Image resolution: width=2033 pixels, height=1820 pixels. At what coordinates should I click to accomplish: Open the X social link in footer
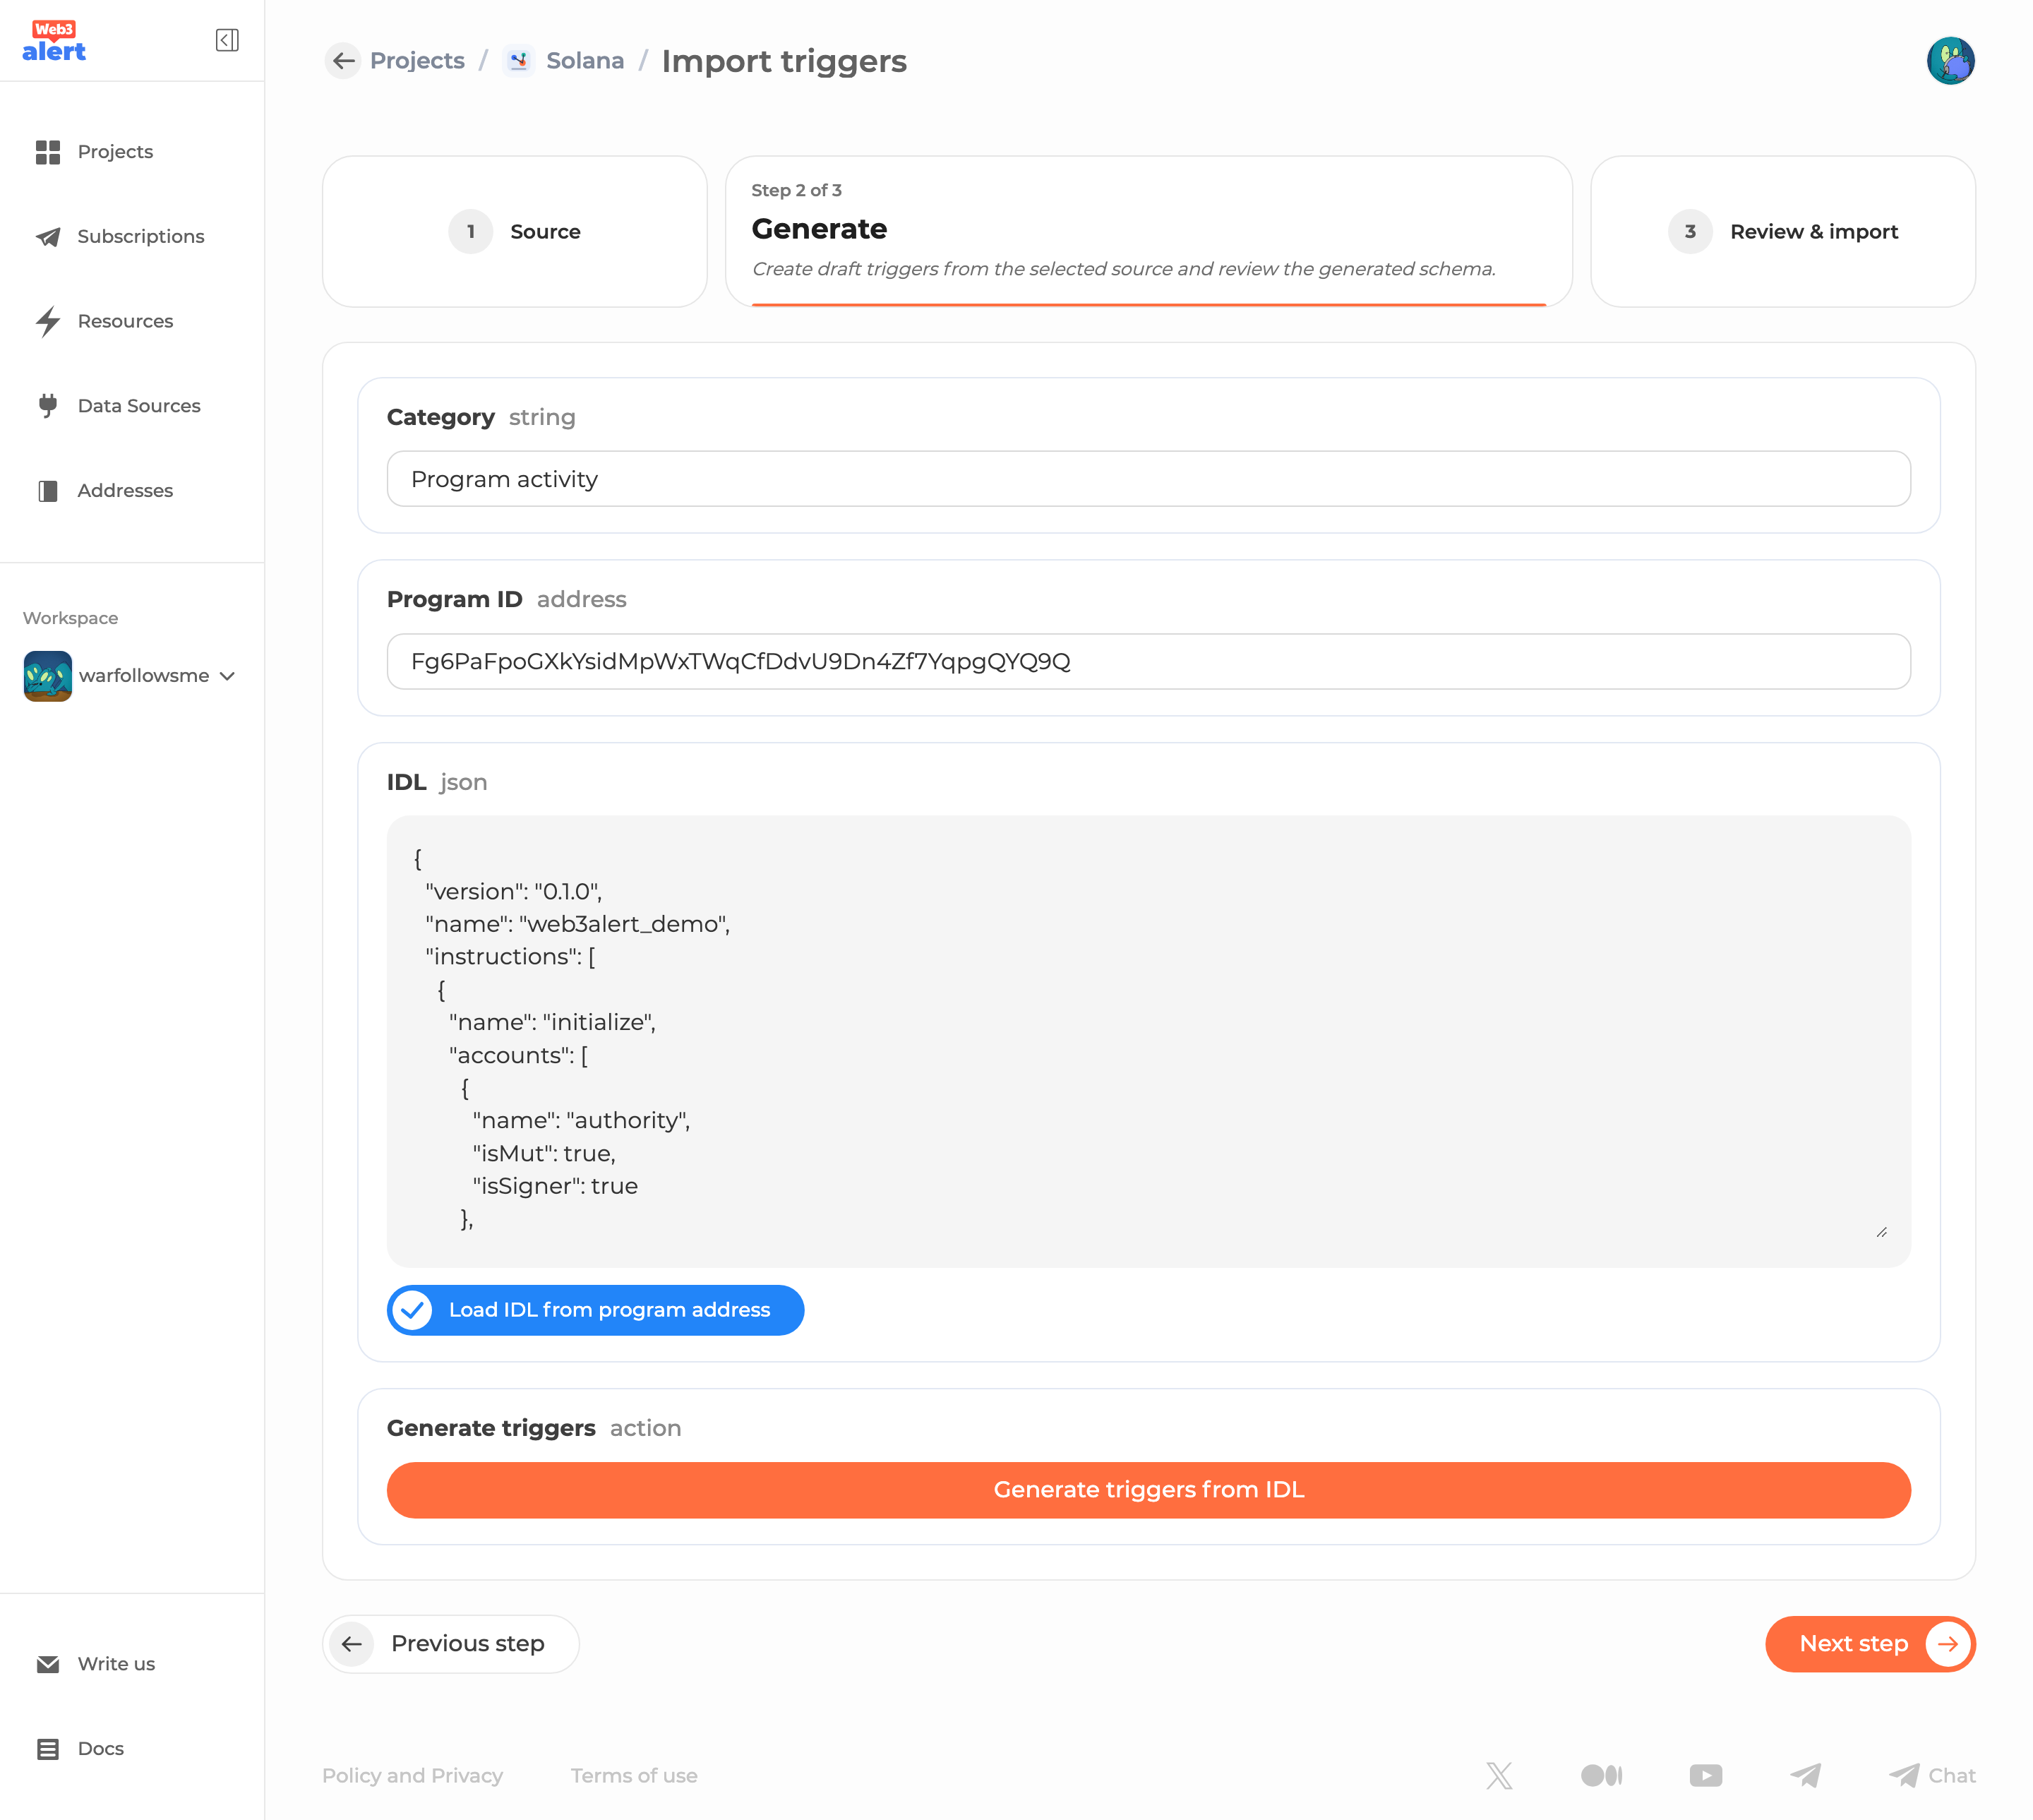(x=1499, y=1776)
